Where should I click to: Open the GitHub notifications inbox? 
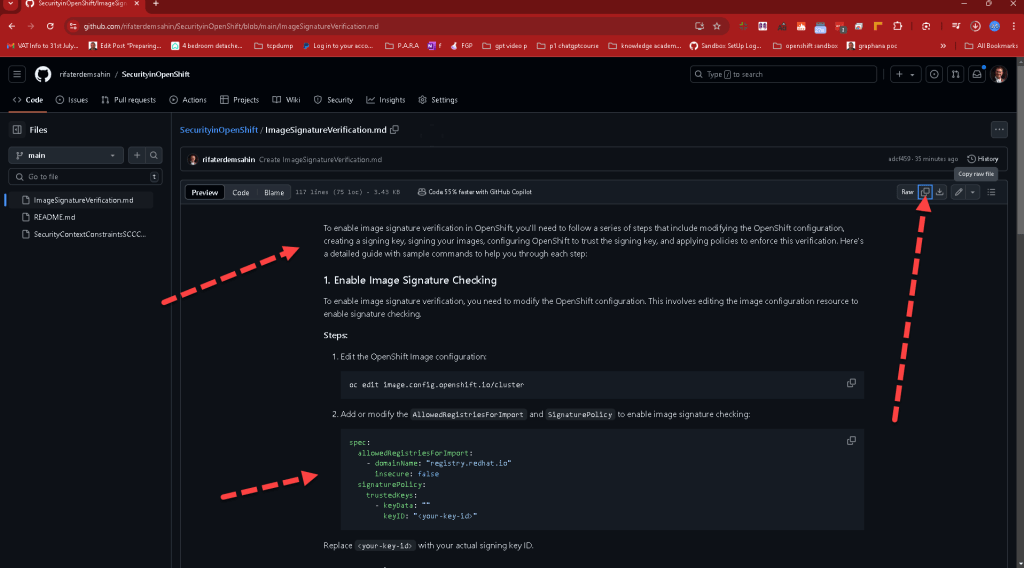(977, 74)
